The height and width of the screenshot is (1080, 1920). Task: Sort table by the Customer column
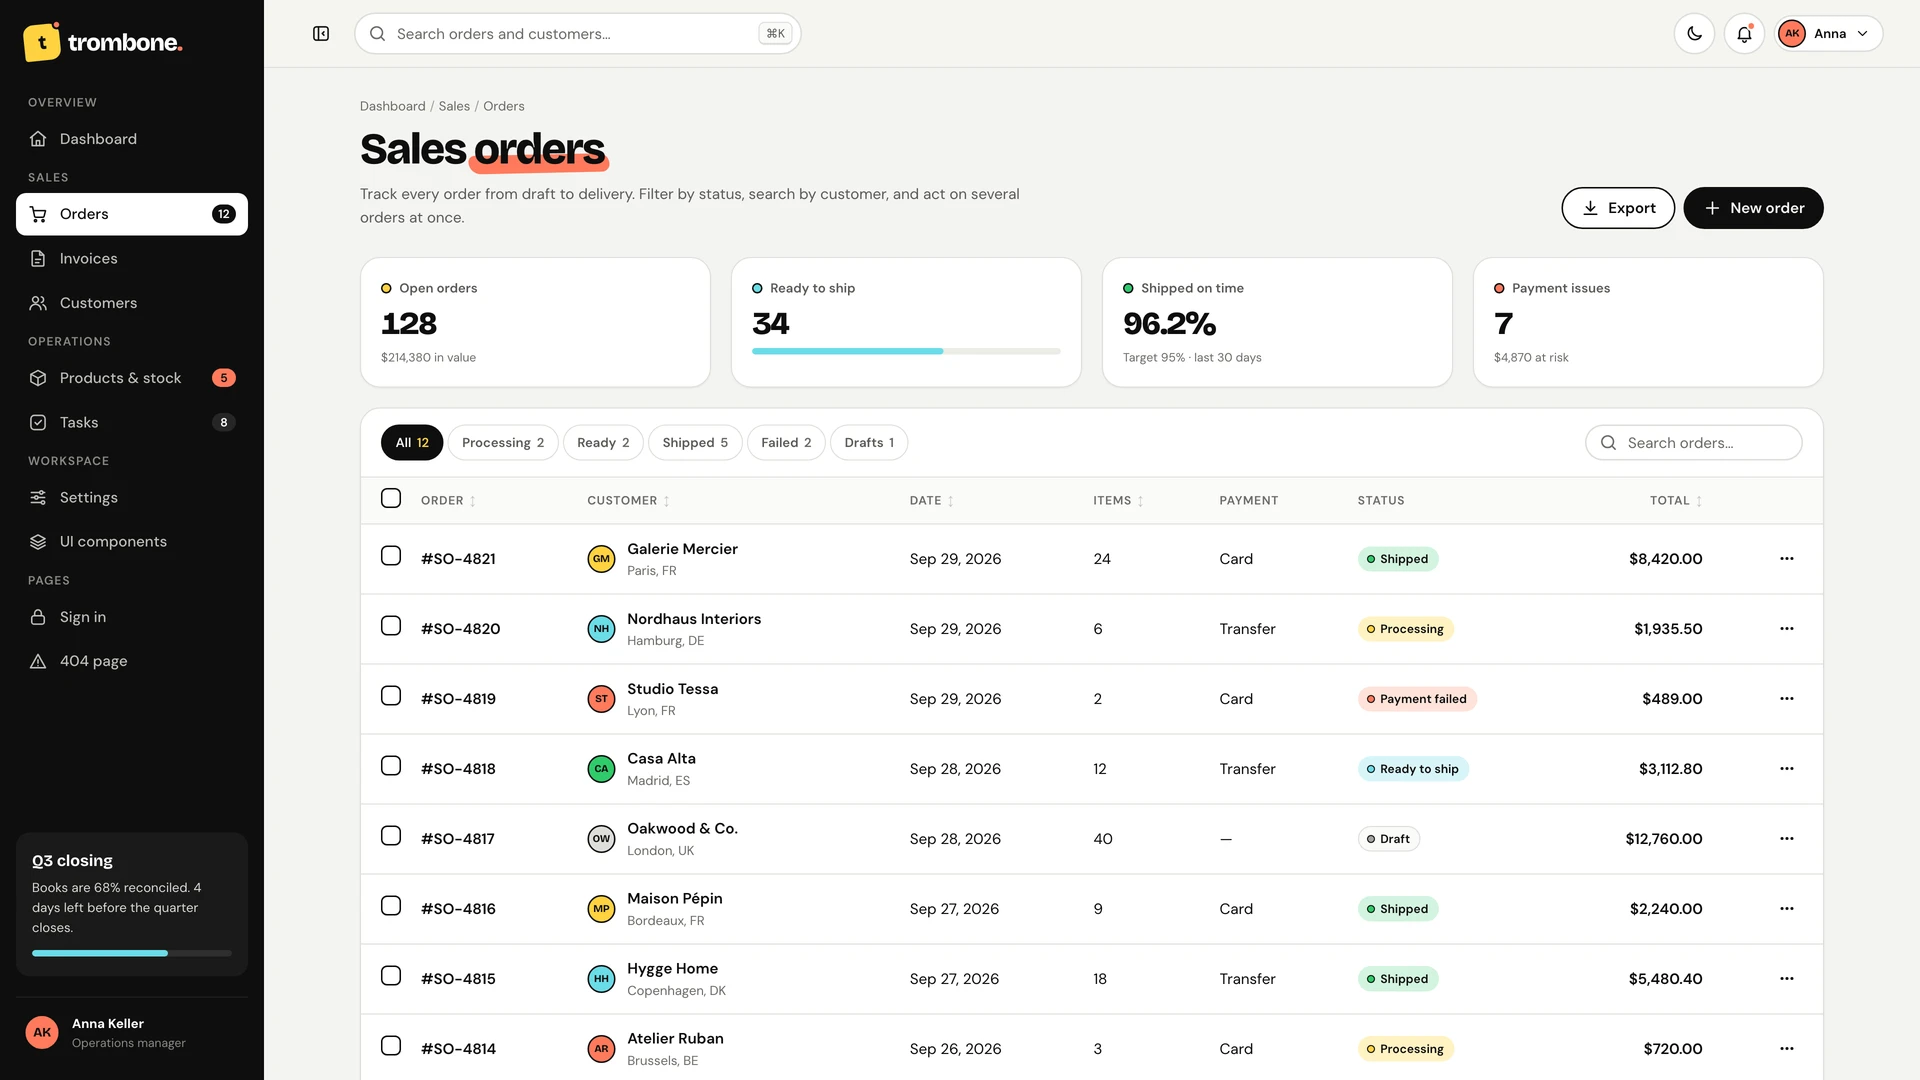click(628, 501)
